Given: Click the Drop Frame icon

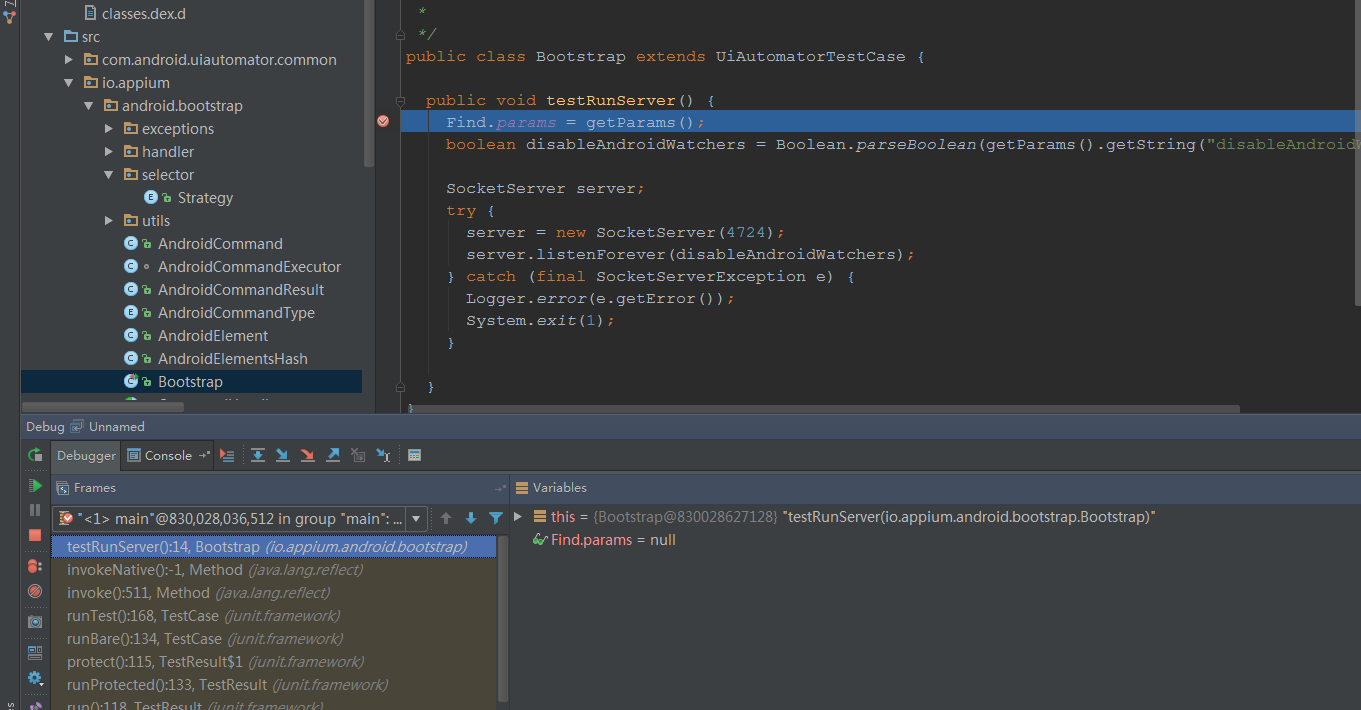Looking at the screenshot, I should coord(358,455).
